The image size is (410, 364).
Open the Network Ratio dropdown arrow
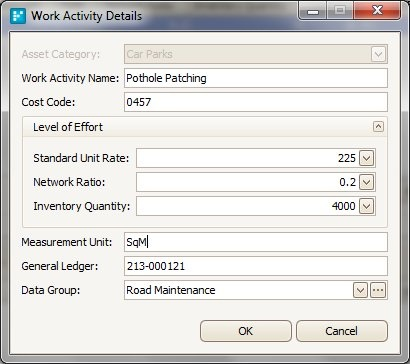367,182
